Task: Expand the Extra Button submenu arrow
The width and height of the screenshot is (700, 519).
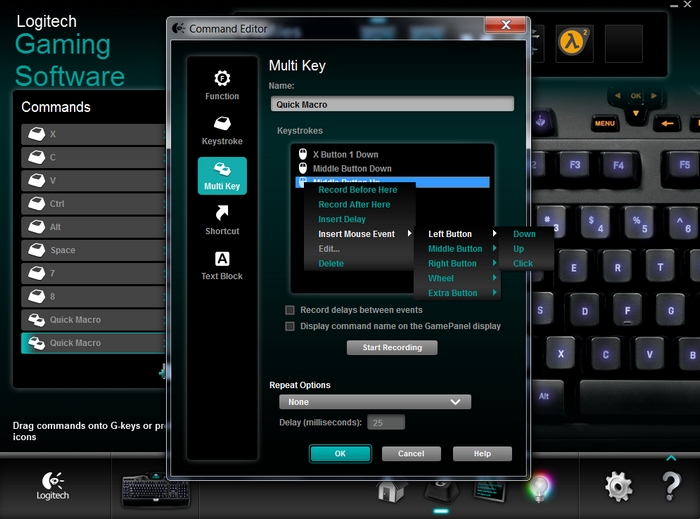Action: (494, 292)
